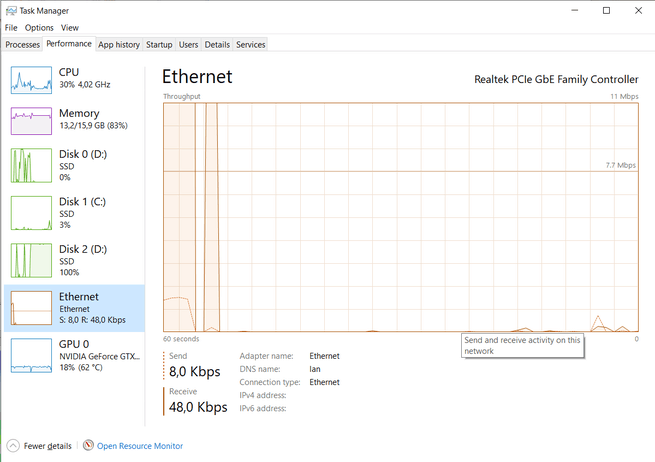Click the 7.7 Mbps graph marker label

coord(621,165)
